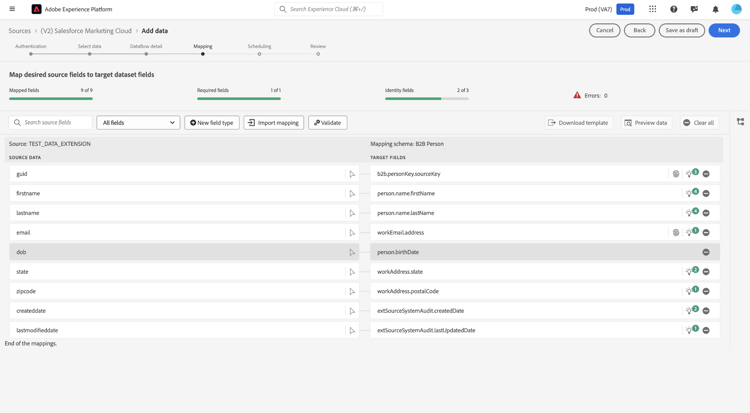Open data prep for firstname row
The width and height of the screenshot is (750, 413).
click(x=352, y=194)
